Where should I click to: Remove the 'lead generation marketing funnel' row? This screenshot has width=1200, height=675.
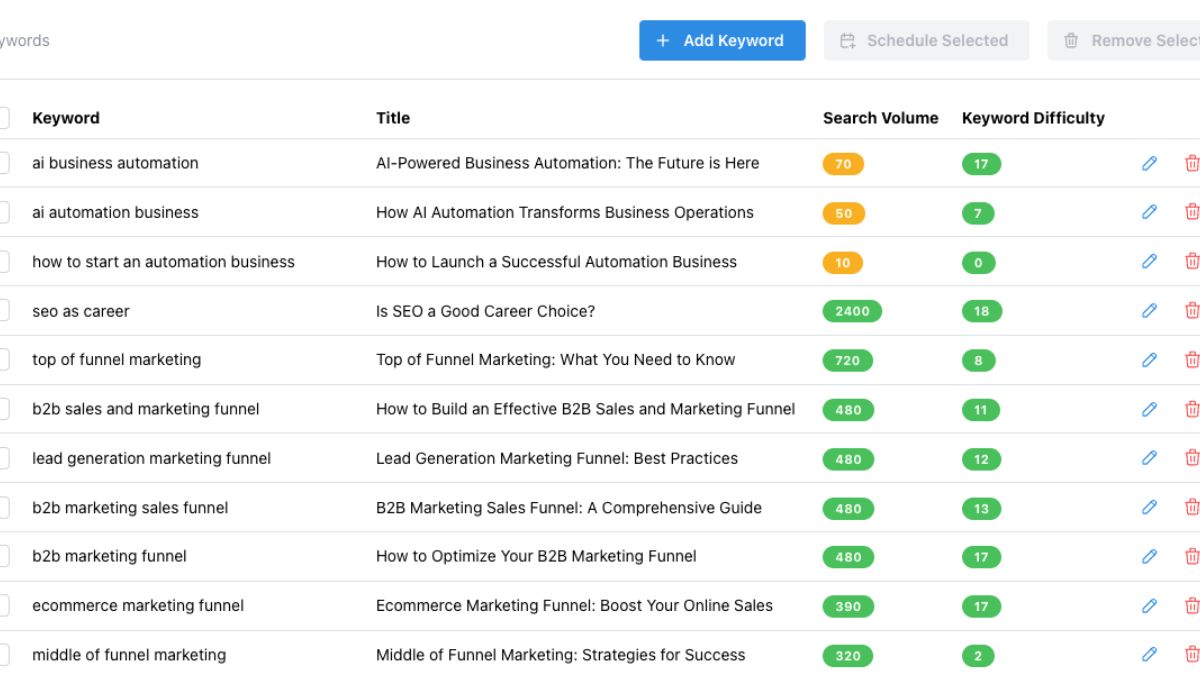[x=1192, y=458]
